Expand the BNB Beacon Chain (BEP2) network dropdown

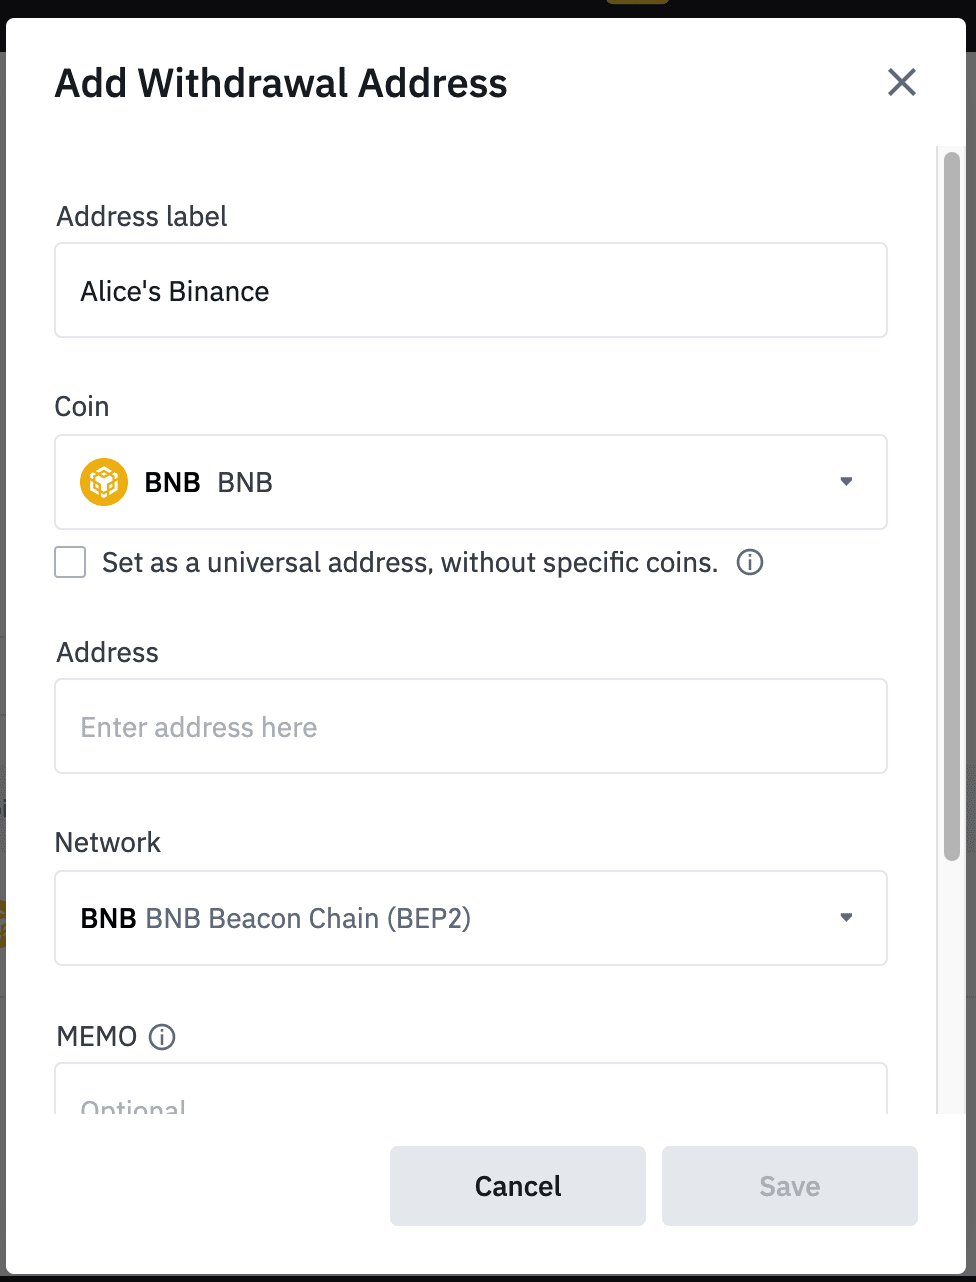click(471, 918)
